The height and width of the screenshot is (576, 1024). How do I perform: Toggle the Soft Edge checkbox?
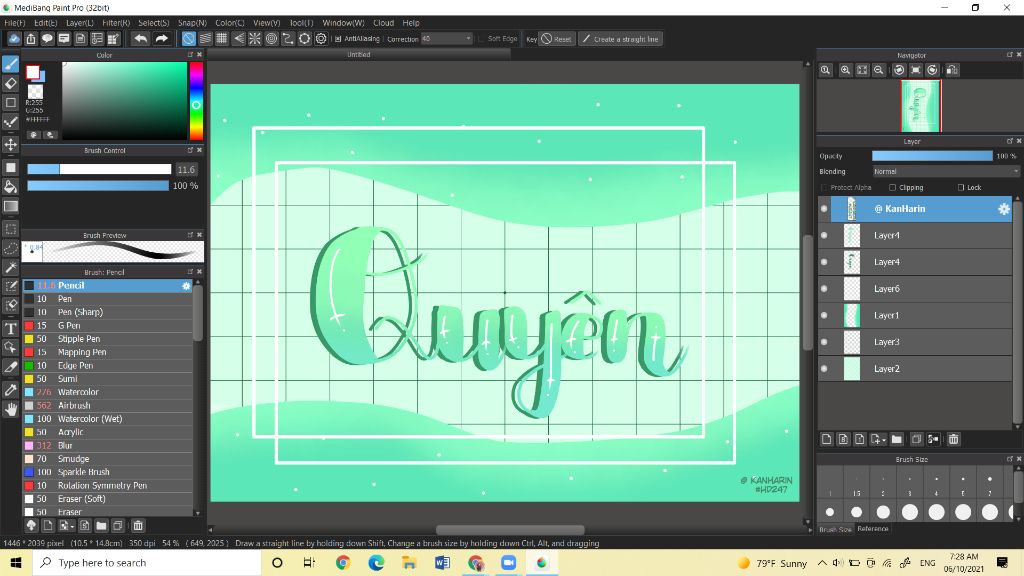(481, 39)
